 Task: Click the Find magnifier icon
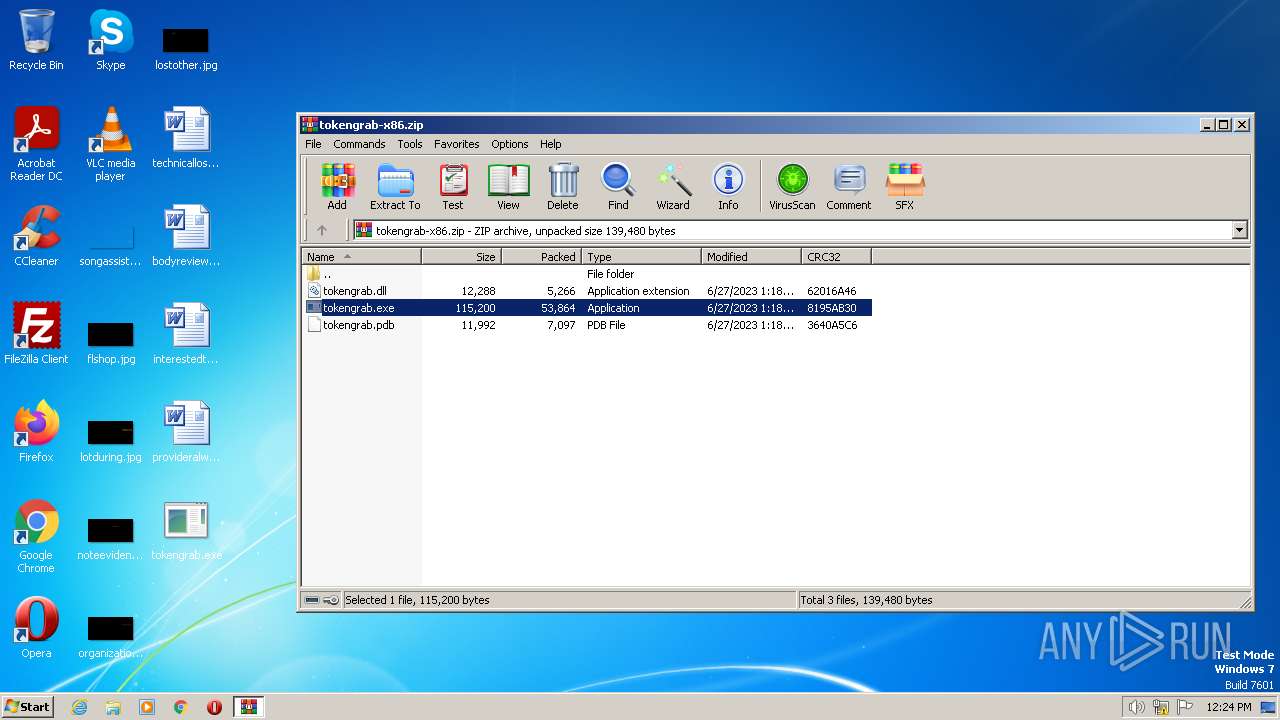618,187
